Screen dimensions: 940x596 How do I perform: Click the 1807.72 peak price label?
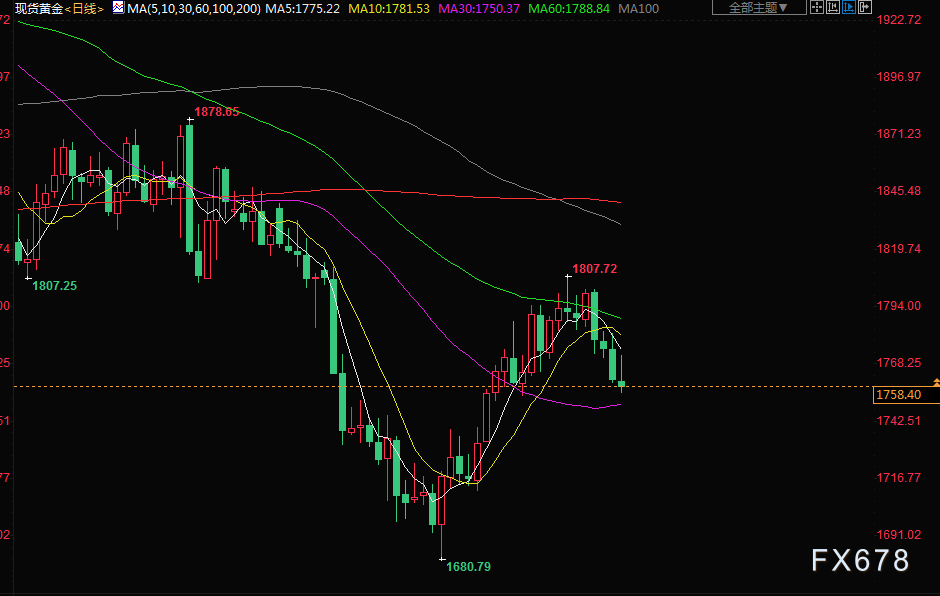coord(594,269)
